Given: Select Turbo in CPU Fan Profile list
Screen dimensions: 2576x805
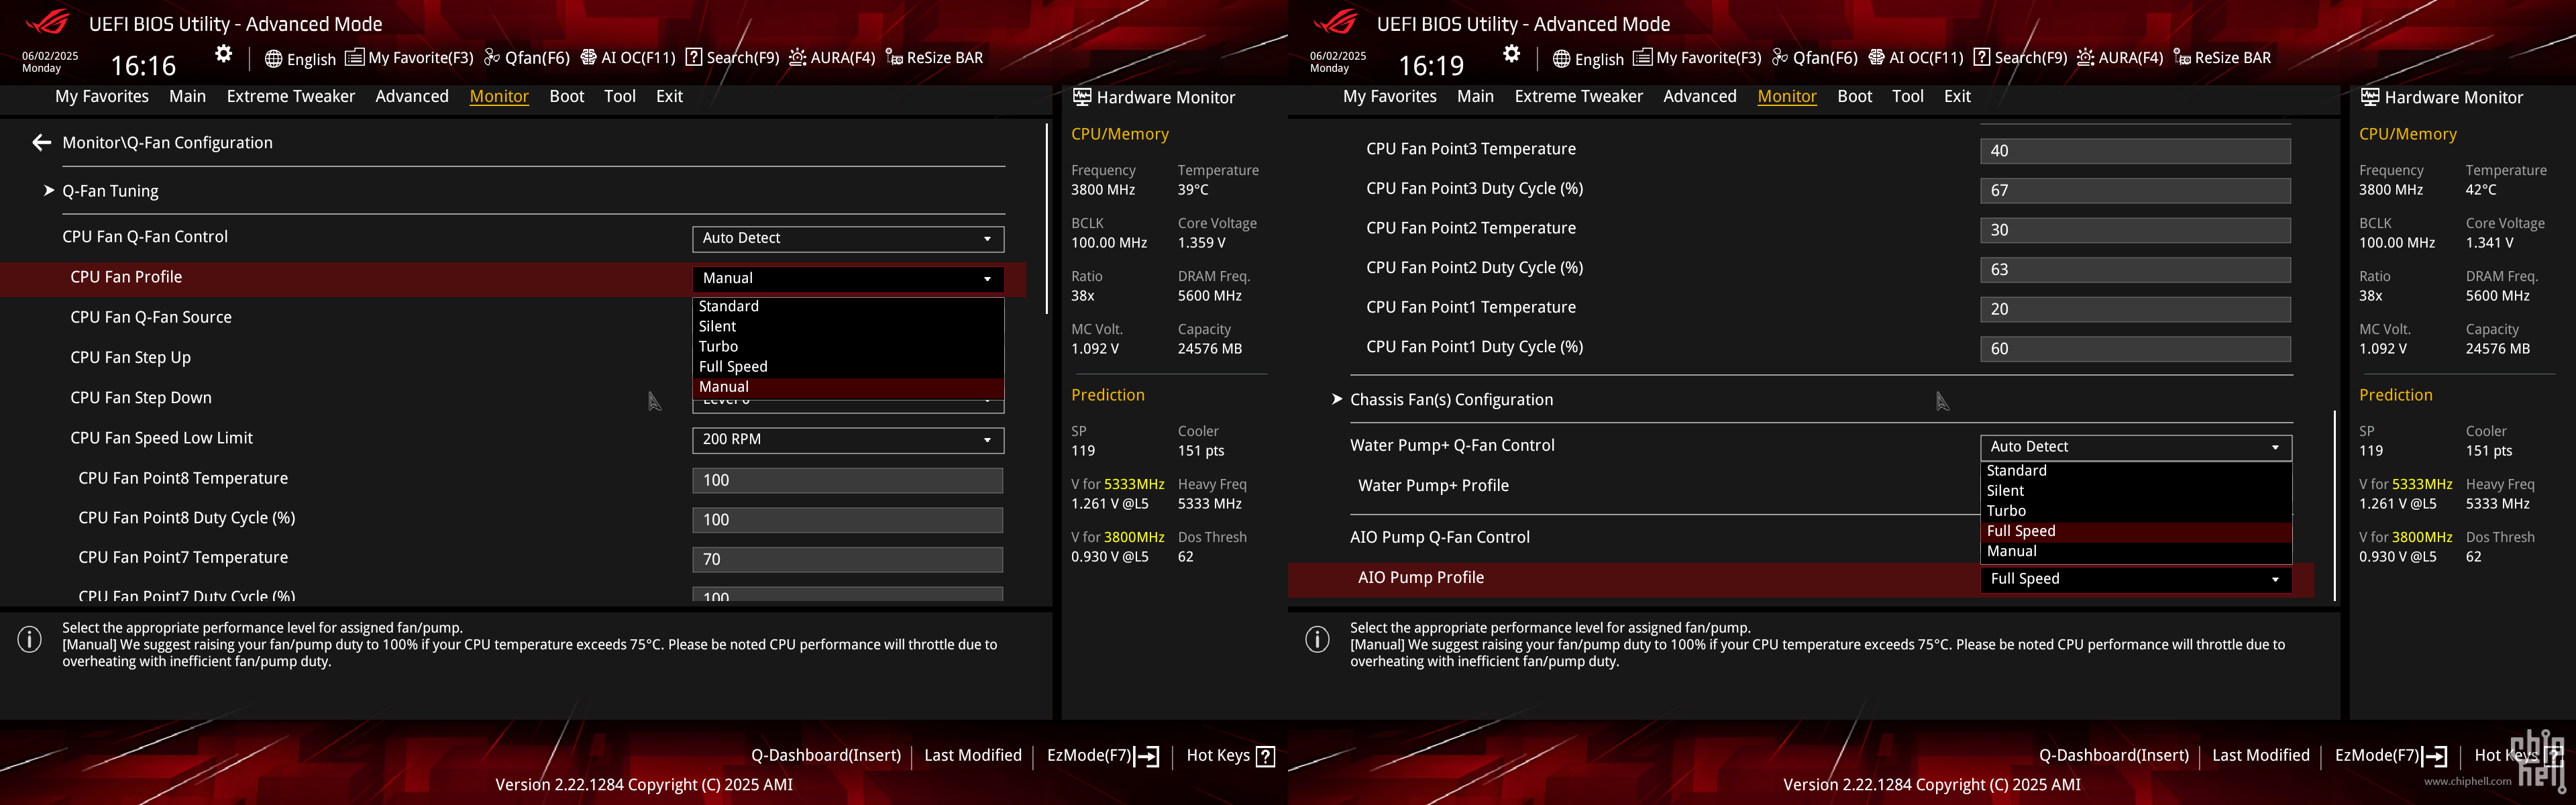Looking at the screenshot, I should click(x=848, y=347).
